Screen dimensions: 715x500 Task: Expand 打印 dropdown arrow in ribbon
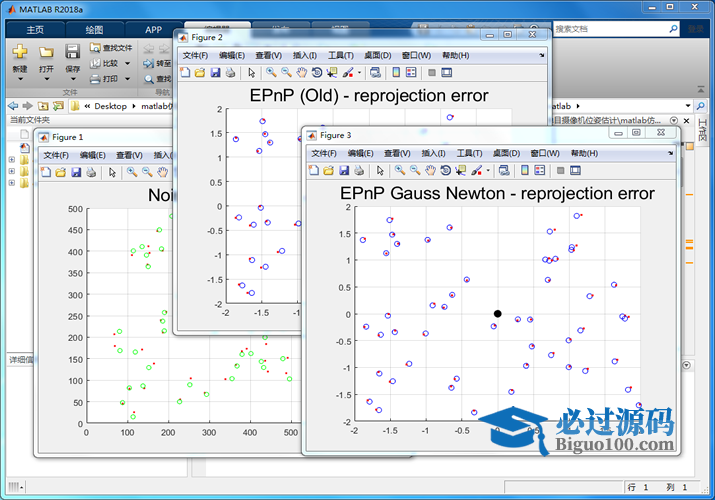tap(128, 79)
